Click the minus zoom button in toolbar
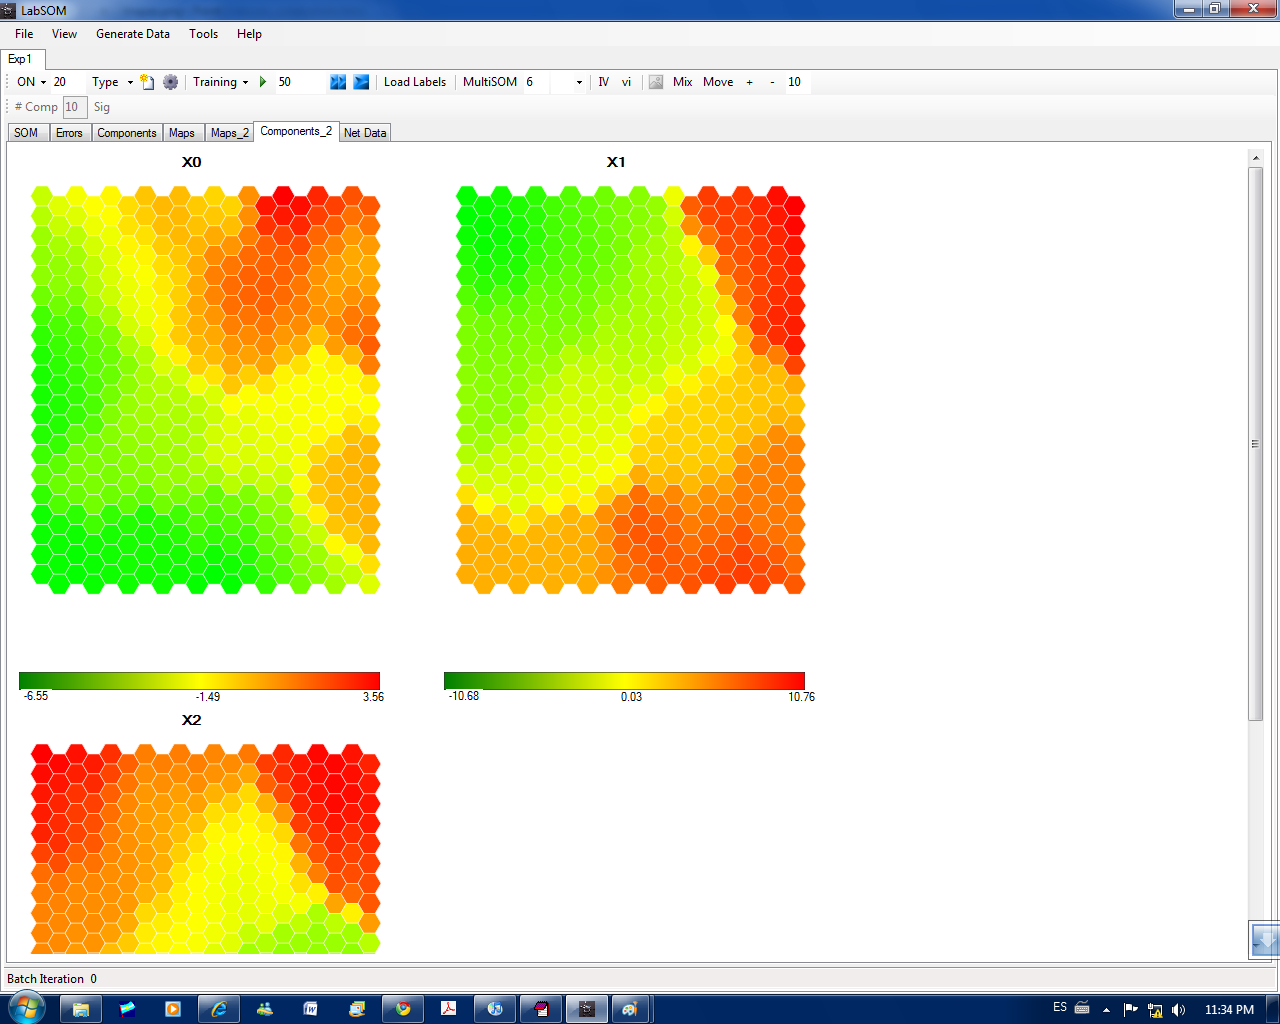The width and height of the screenshot is (1280, 1024). (772, 82)
